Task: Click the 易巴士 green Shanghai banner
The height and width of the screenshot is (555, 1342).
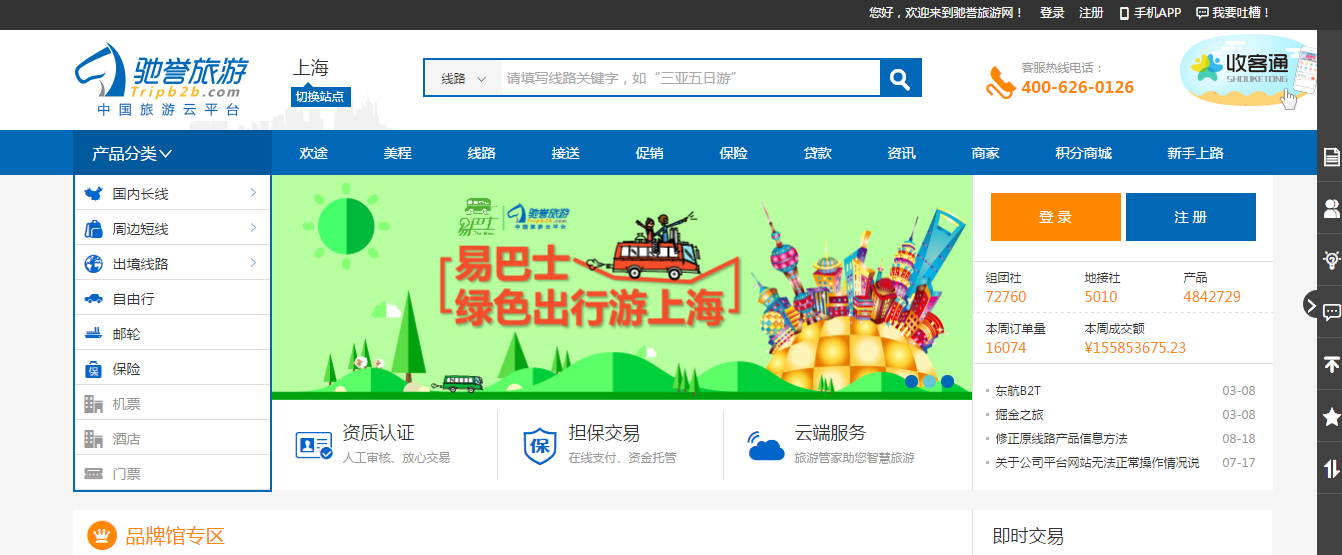Action: 622,287
